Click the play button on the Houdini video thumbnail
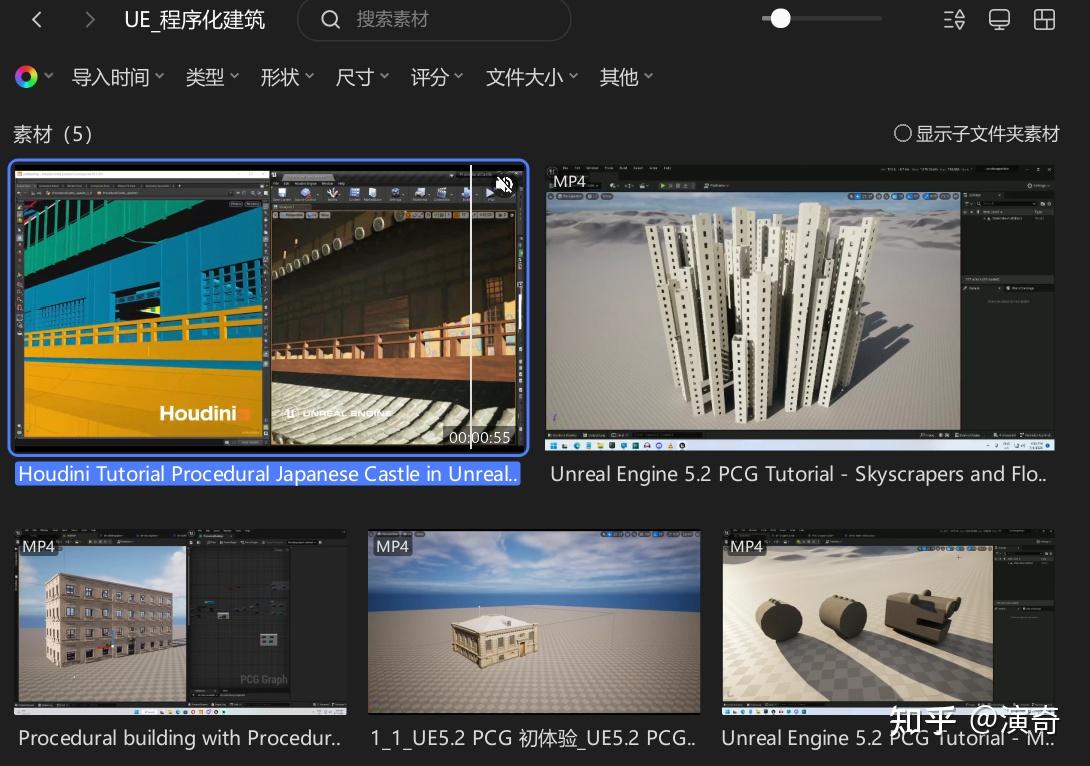Screen dimensions: 1090x766 [x=489, y=194]
